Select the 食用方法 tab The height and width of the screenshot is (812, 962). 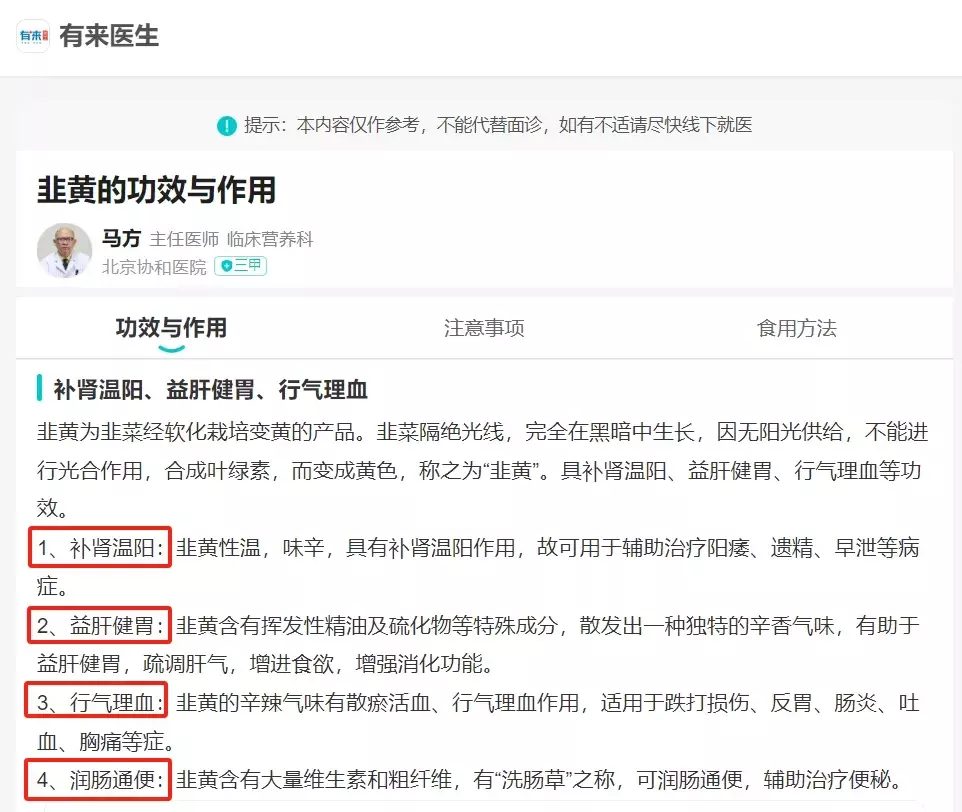point(796,328)
